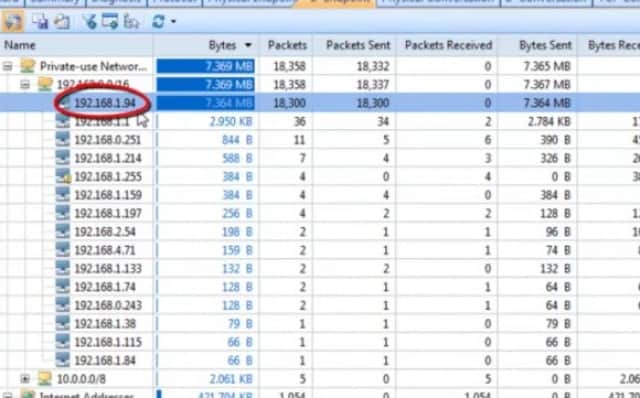Click the Private-use Networ... folder icon
The width and height of the screenshot is (640, 398).
tap(28, 66)
